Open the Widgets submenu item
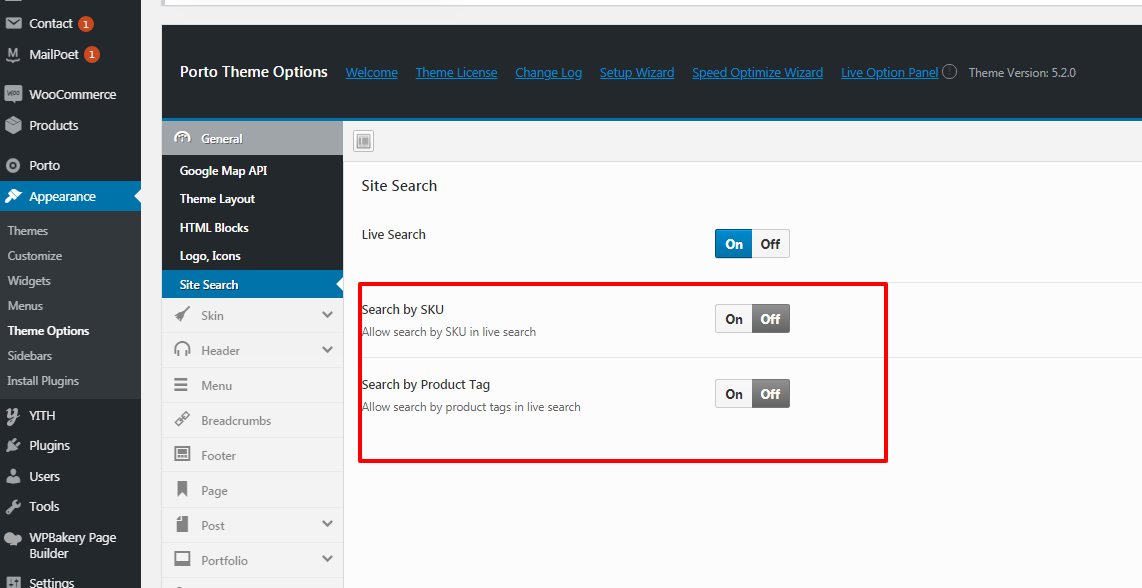Screen dimensions: 1142x588 [x=29, y=281]
